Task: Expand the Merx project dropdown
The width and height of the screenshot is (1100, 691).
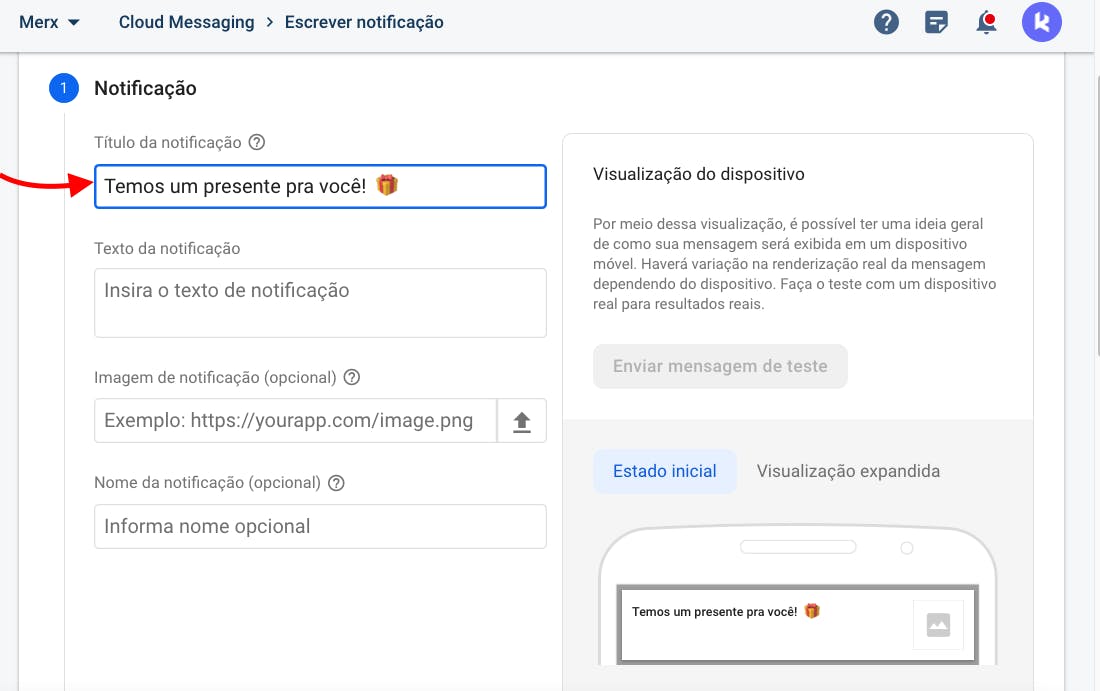Action: point(49,22)
